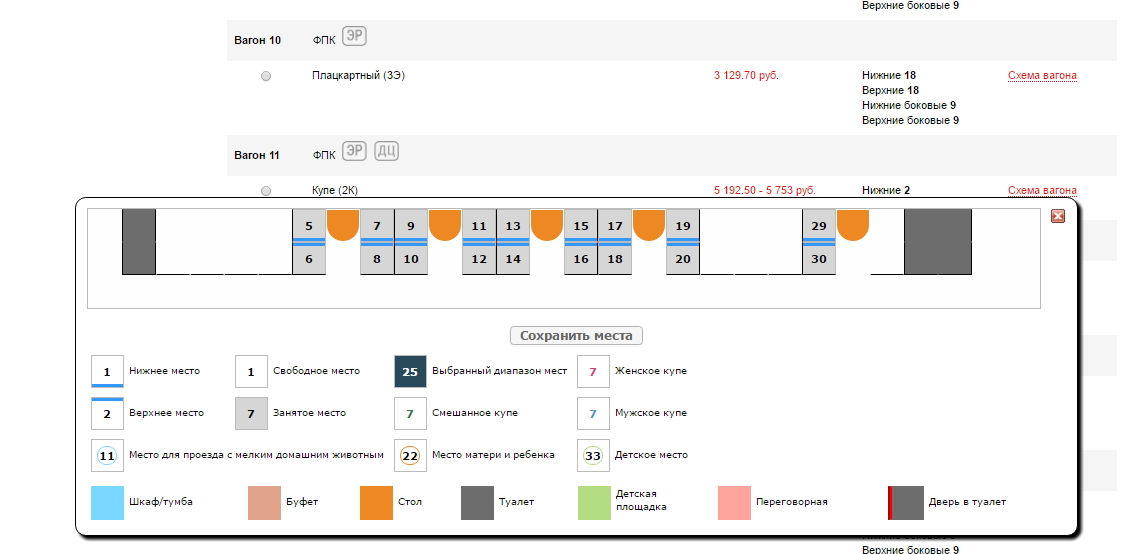Select seat 30 on the carriage scheme

click(819, 260)
